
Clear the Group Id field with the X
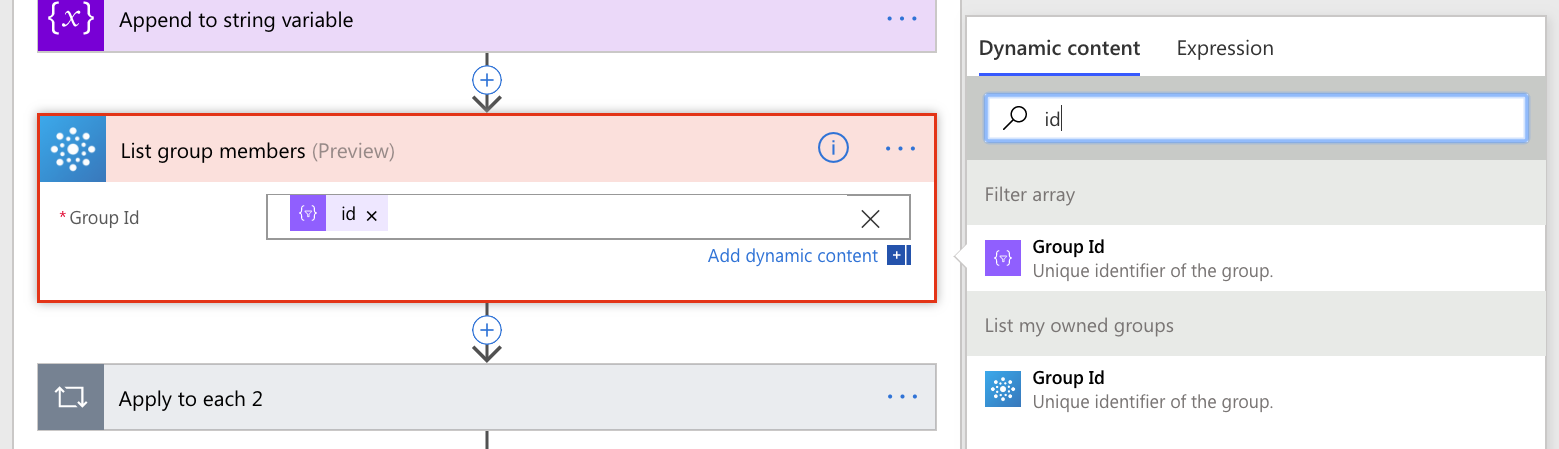pos(870,218)
